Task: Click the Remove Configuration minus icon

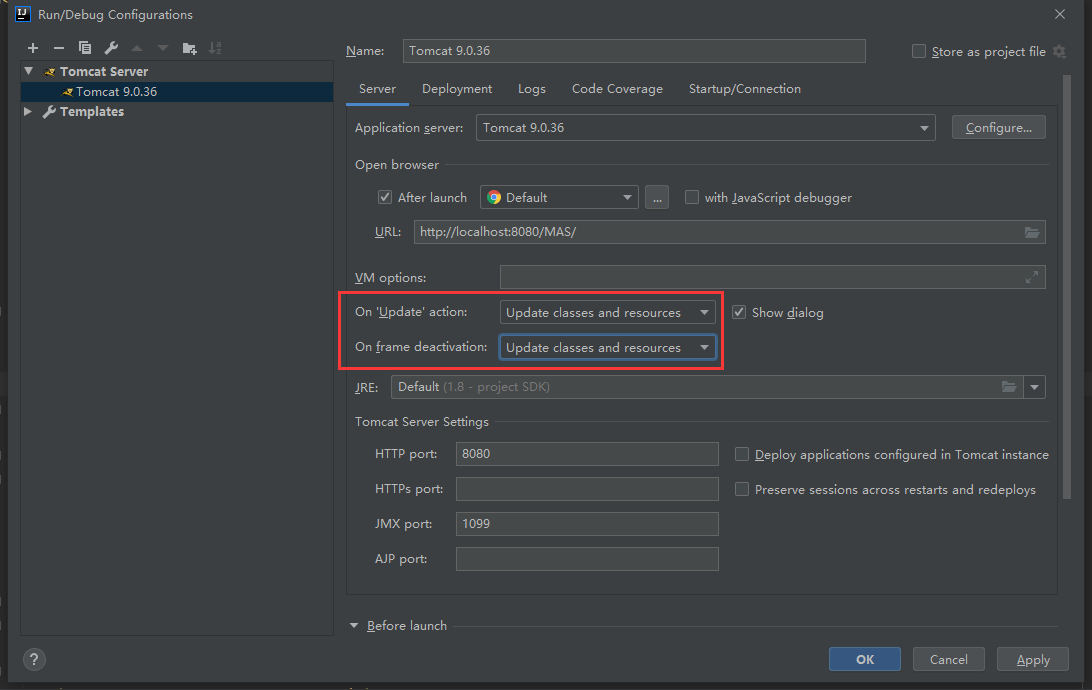Action: point(59,48)
